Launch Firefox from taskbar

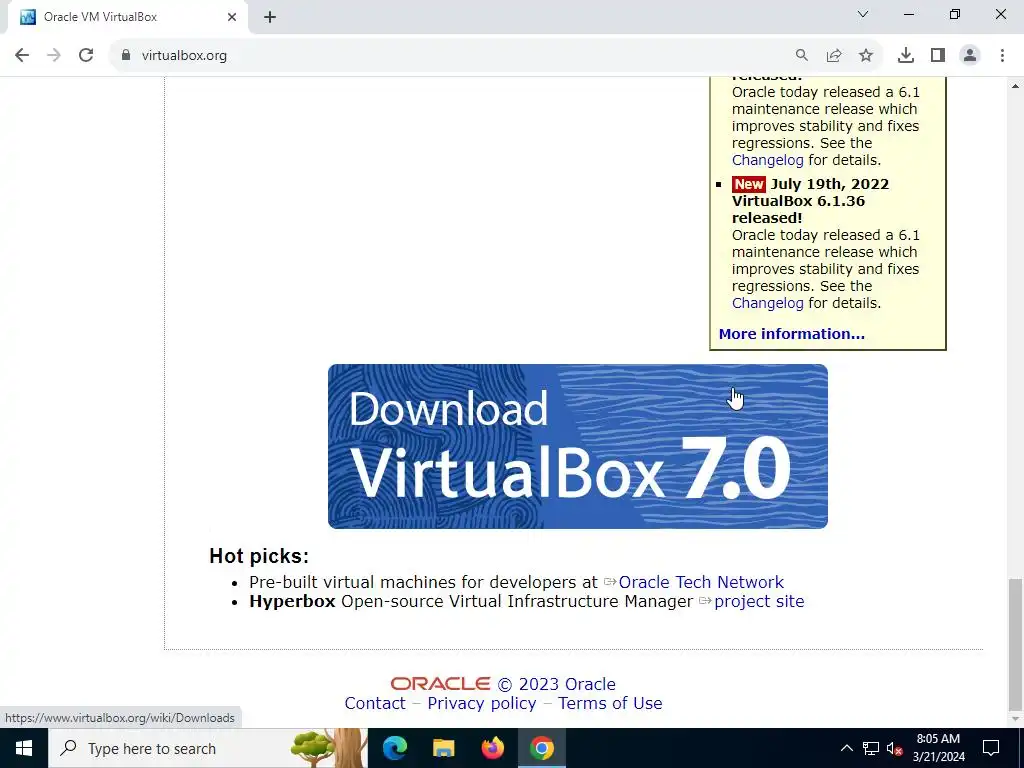point(492,748)
